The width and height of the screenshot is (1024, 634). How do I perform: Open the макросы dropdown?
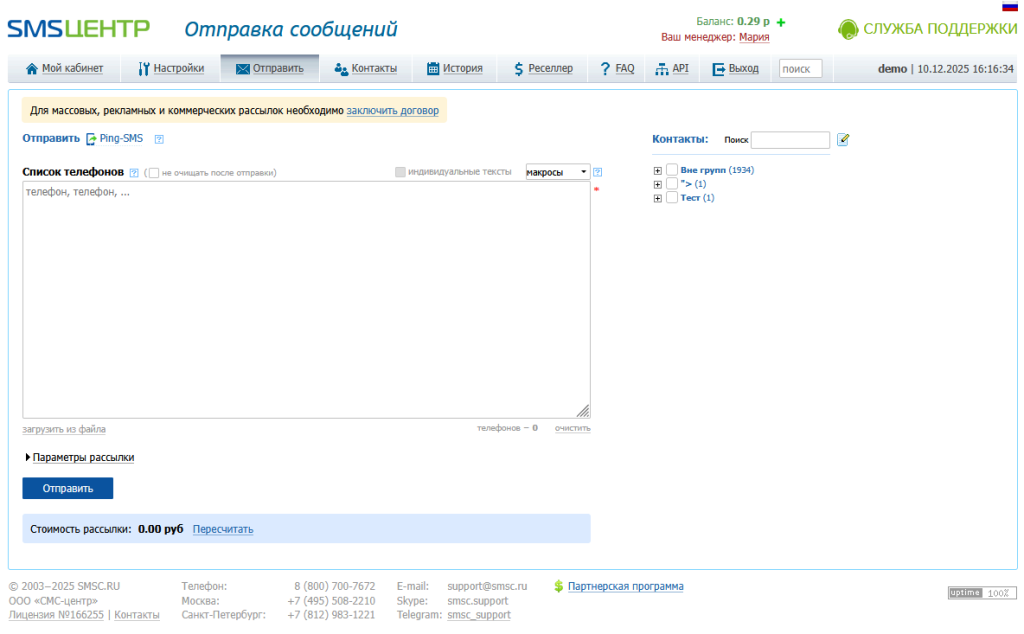[x=558, y=172]
